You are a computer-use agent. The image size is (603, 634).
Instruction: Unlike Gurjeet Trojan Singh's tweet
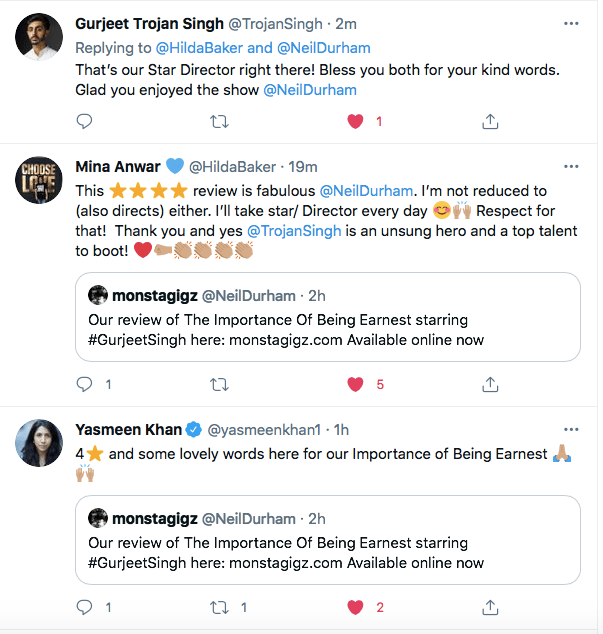point(354,121)
